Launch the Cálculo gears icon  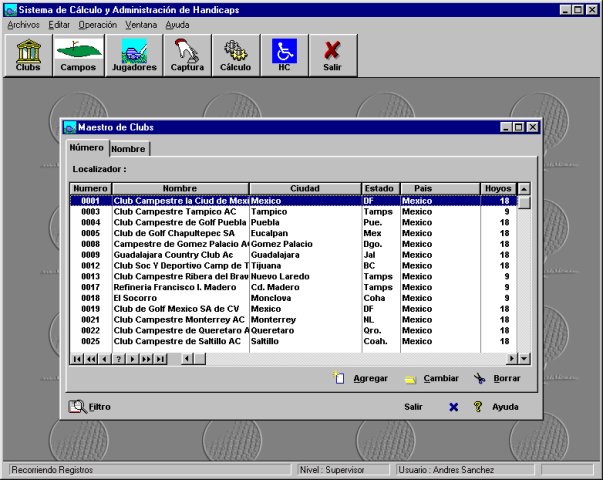pyautogui.click(x=235, y=54)
